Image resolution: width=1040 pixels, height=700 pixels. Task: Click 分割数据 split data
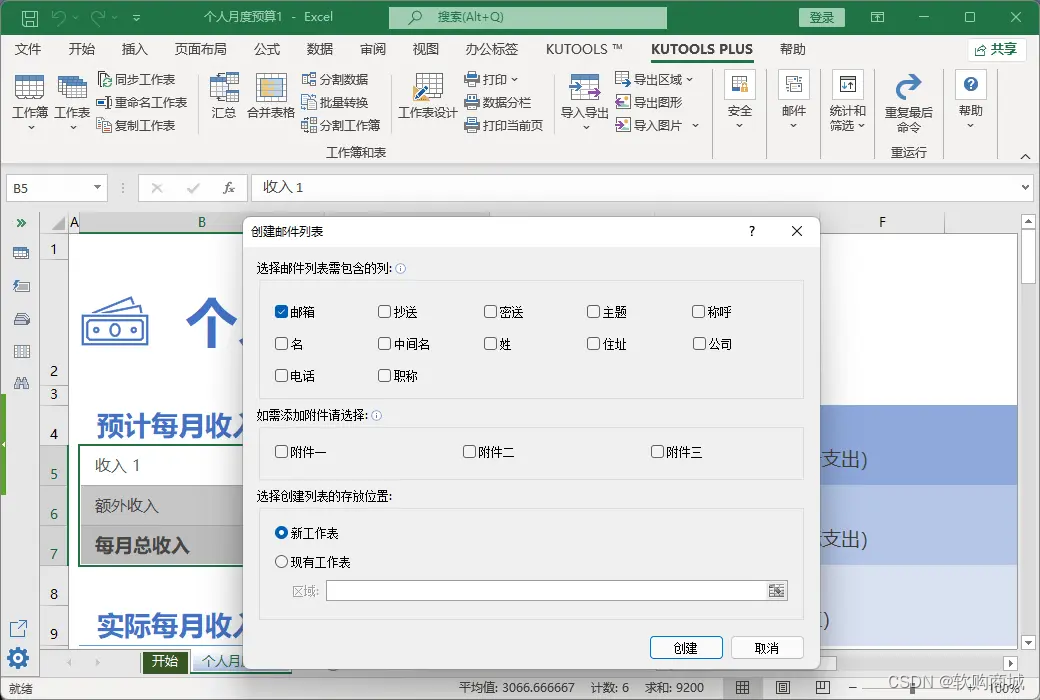pyautogui.click(x=335, y=80)
